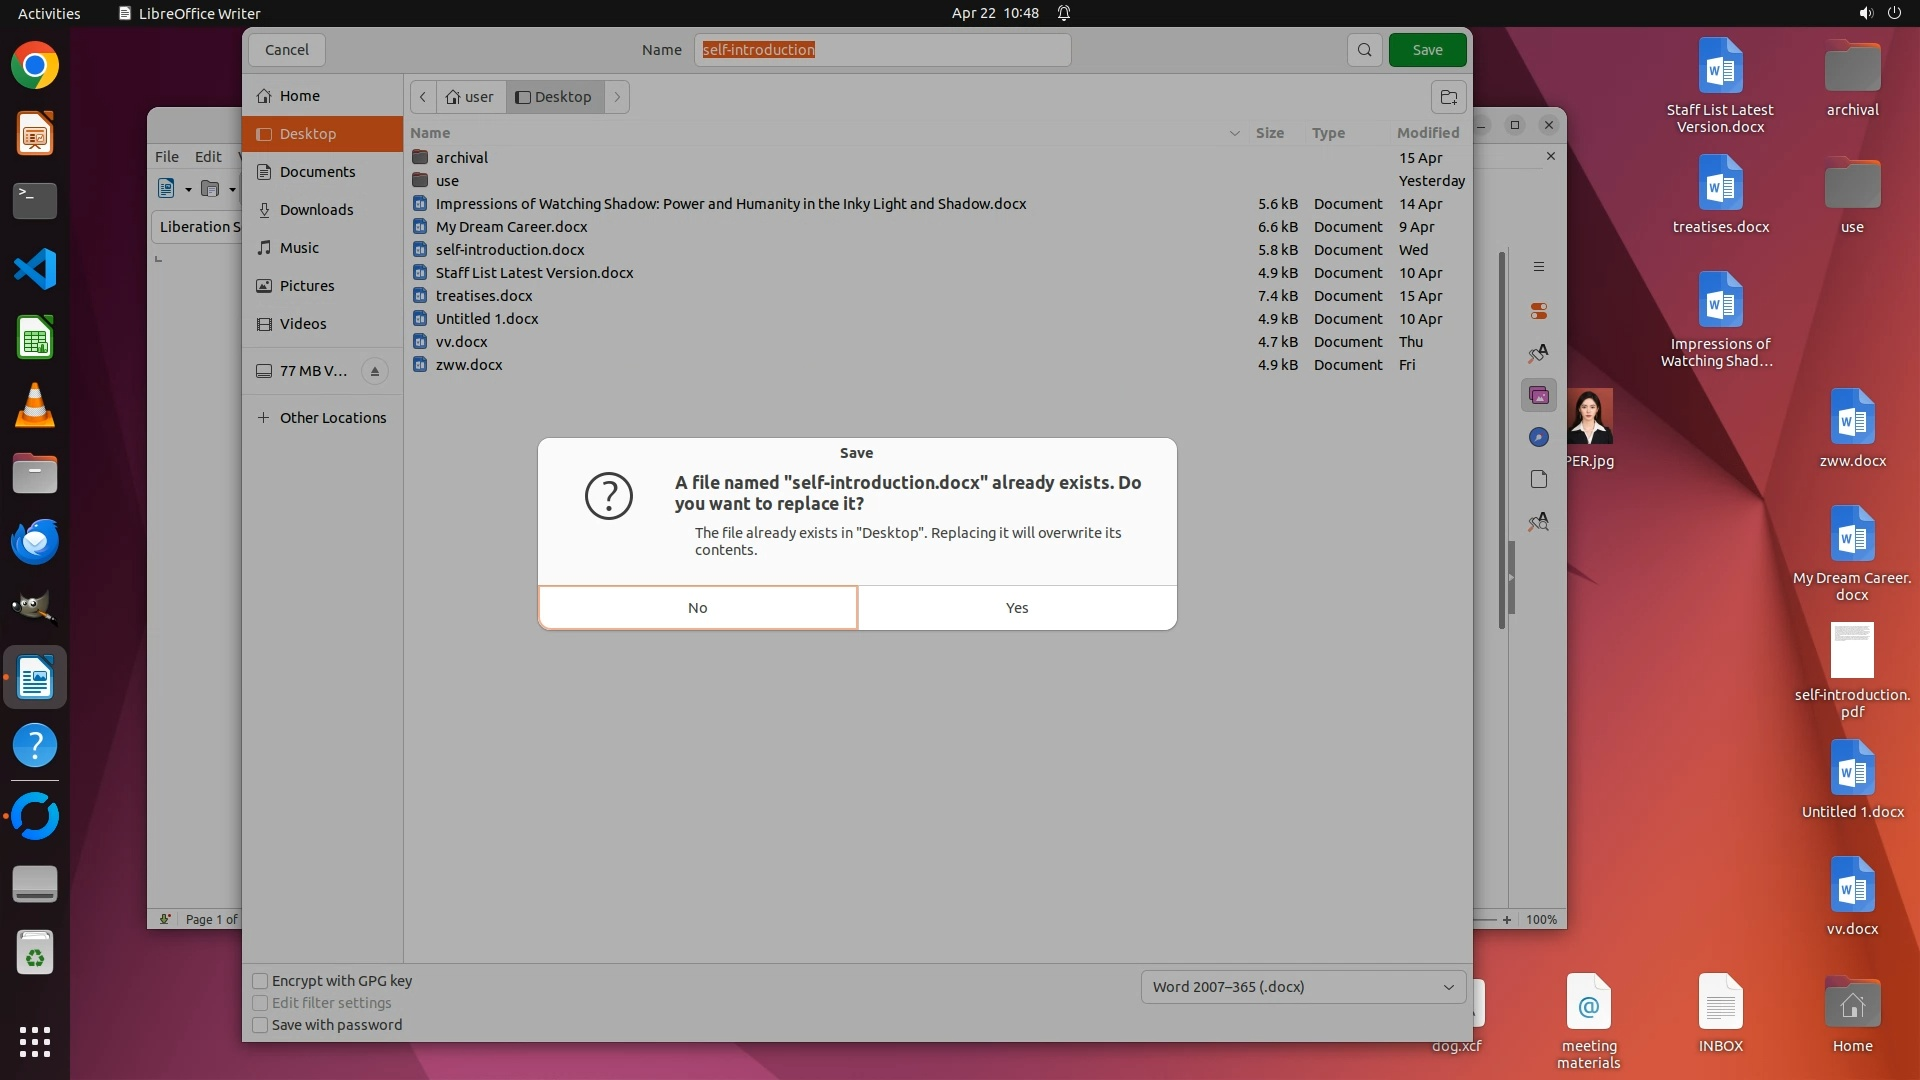Open the File menu in Writer

(166, 157)
